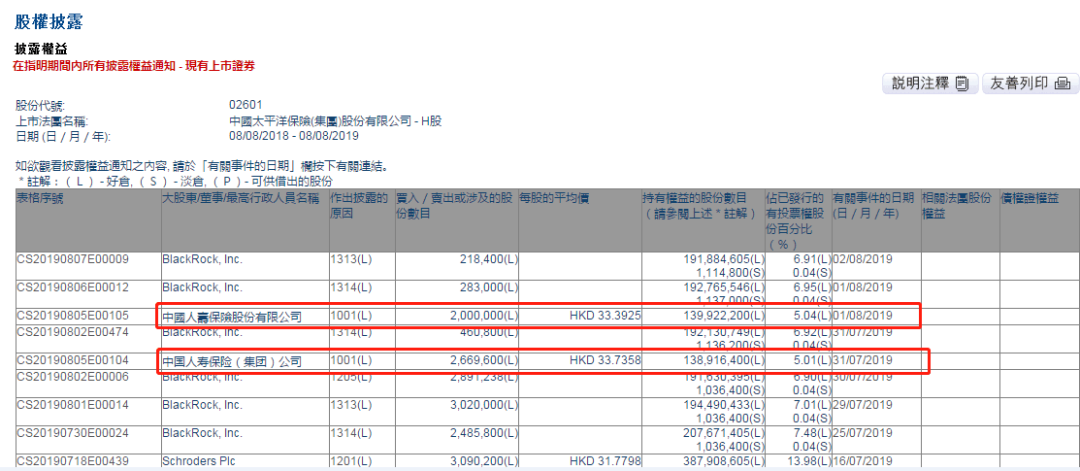Select form number CS20190718E00439
Screen dimensions: 1080x471
(x=72, y=461)
